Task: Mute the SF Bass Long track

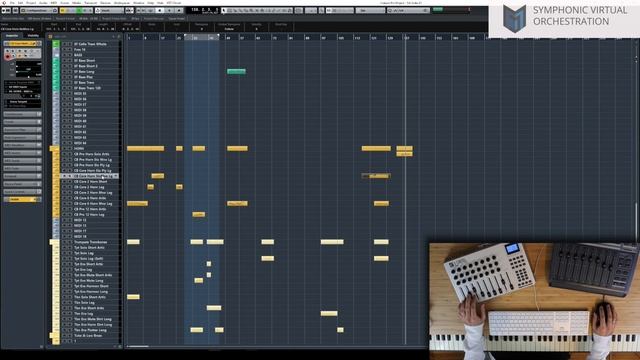Action: [x=64, y=71]
